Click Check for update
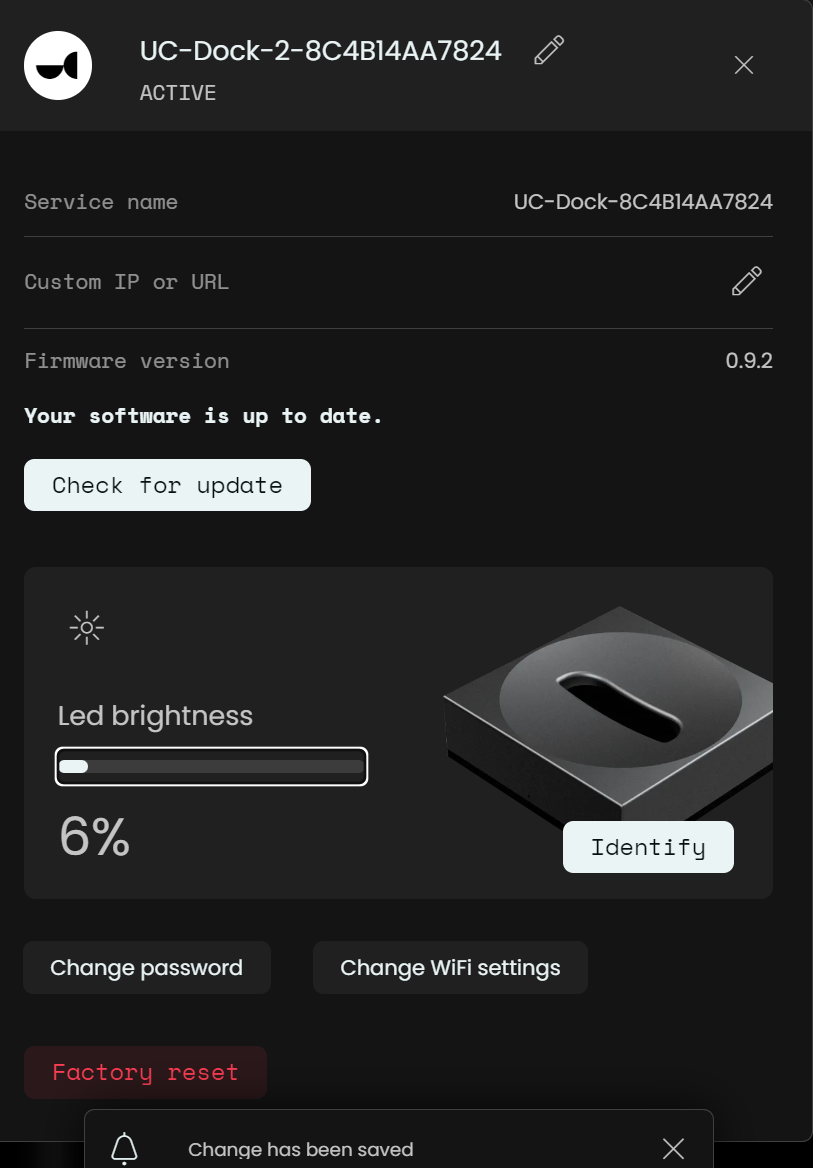Image resolution: width=813 pixels, height=1168 pixels. tap(167, 485)
